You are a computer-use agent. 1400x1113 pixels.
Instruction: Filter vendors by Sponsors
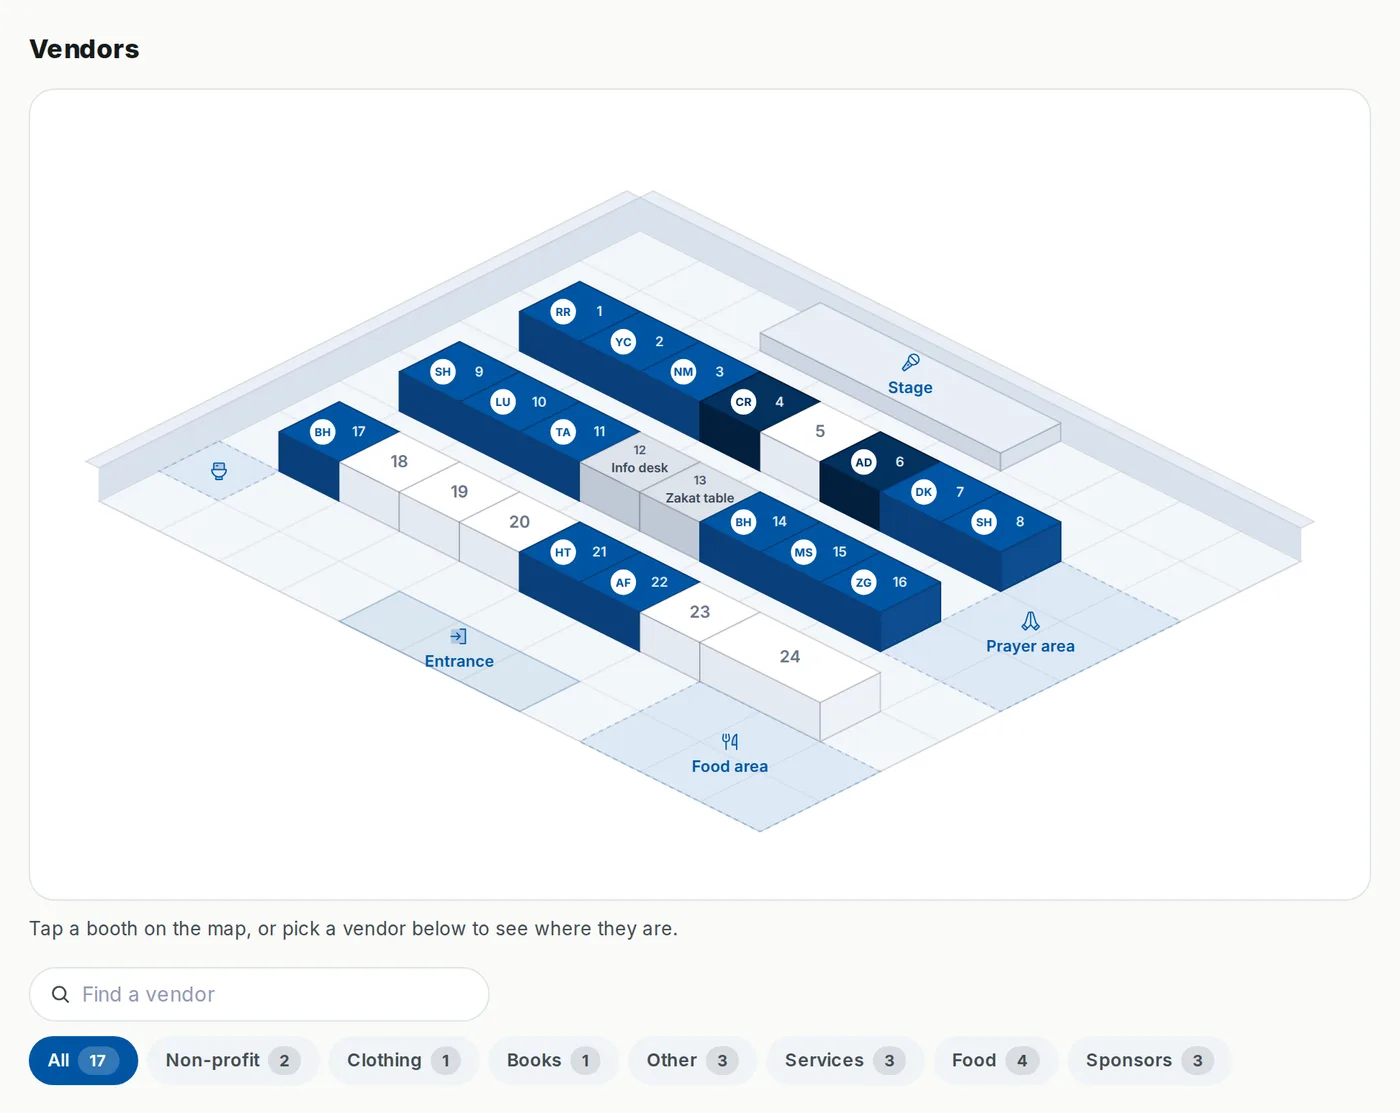click(x=1150, y=1060)
